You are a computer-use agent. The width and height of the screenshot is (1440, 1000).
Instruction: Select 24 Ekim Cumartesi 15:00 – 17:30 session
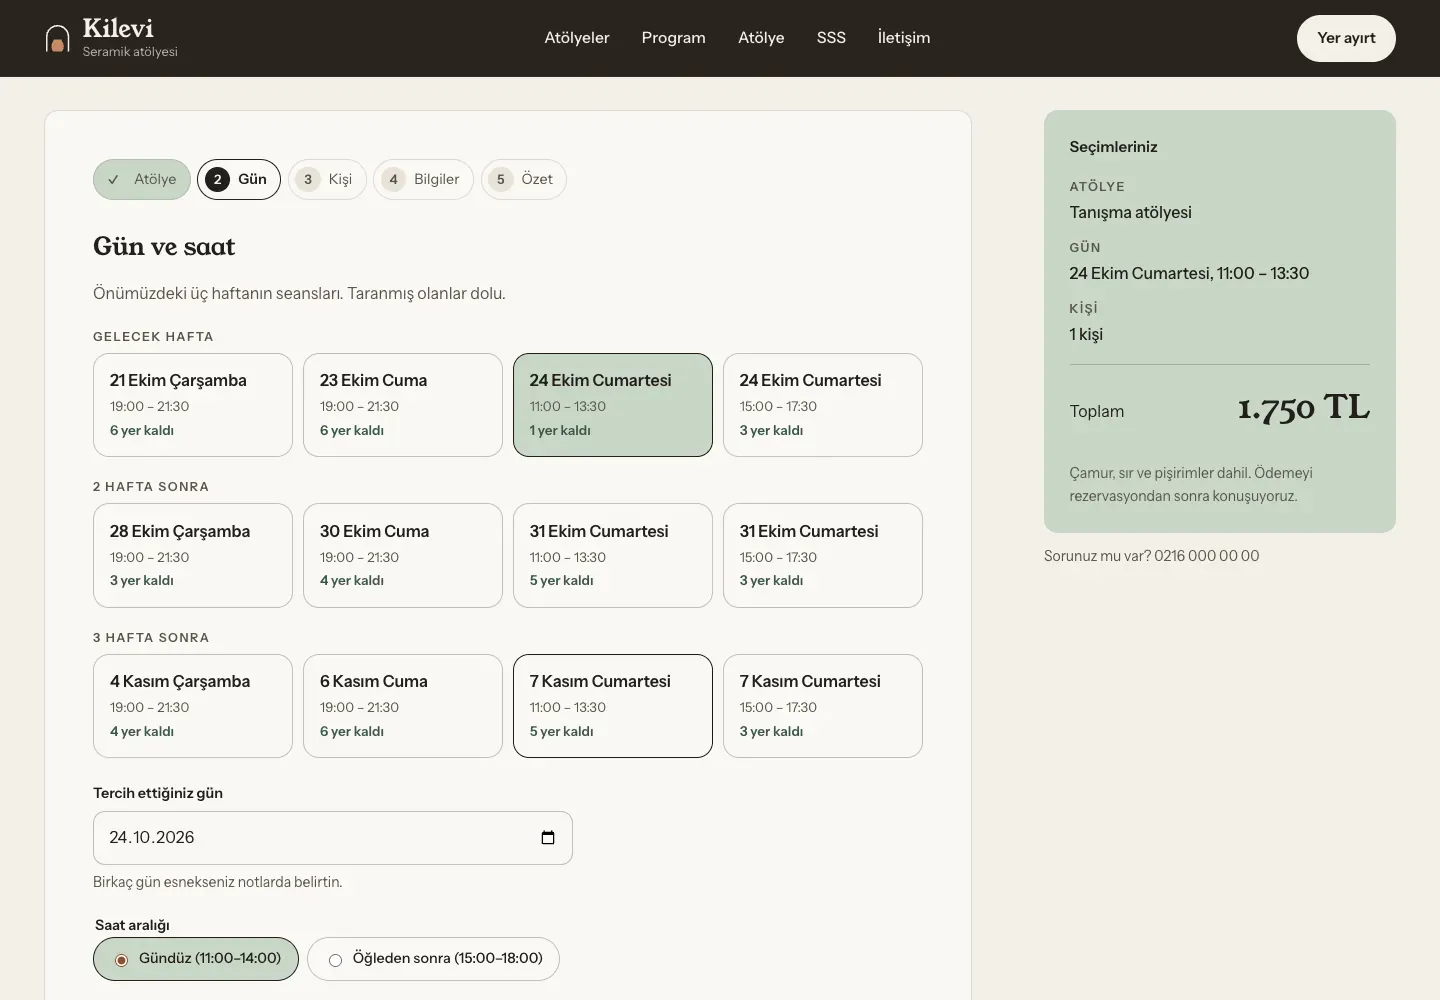pos(823,405)
